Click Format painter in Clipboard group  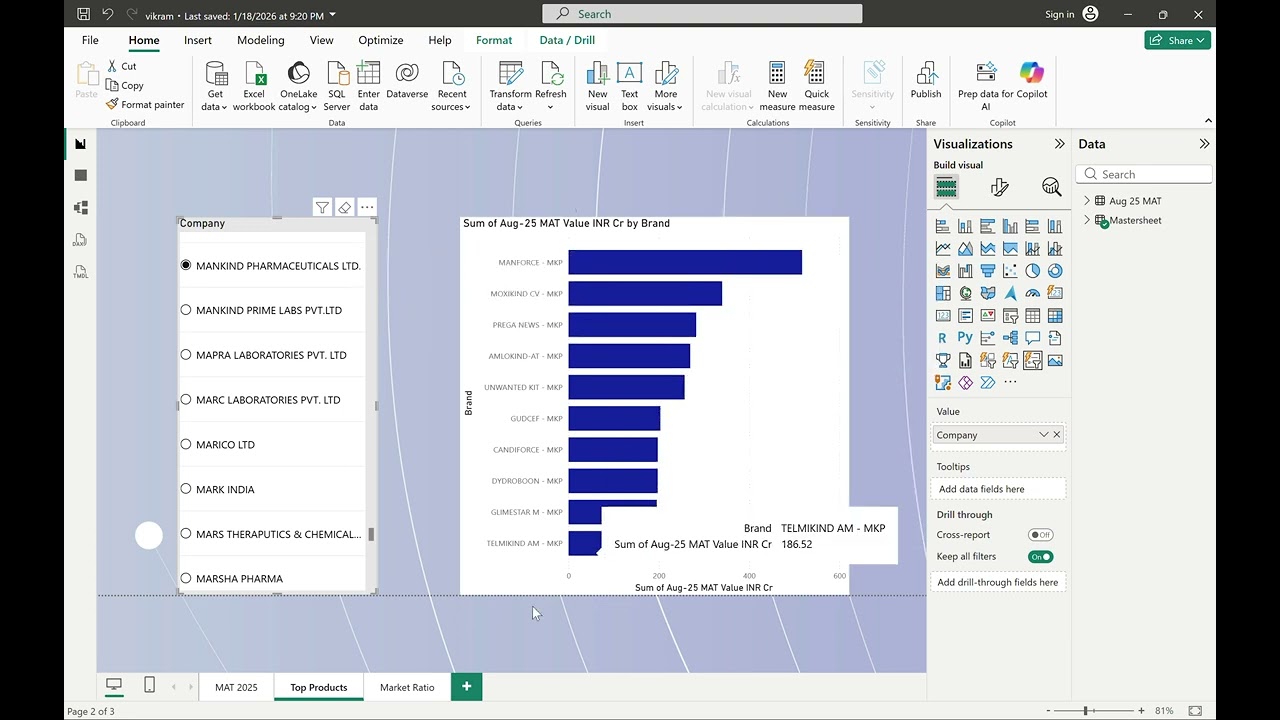click(x=146, y=104)
